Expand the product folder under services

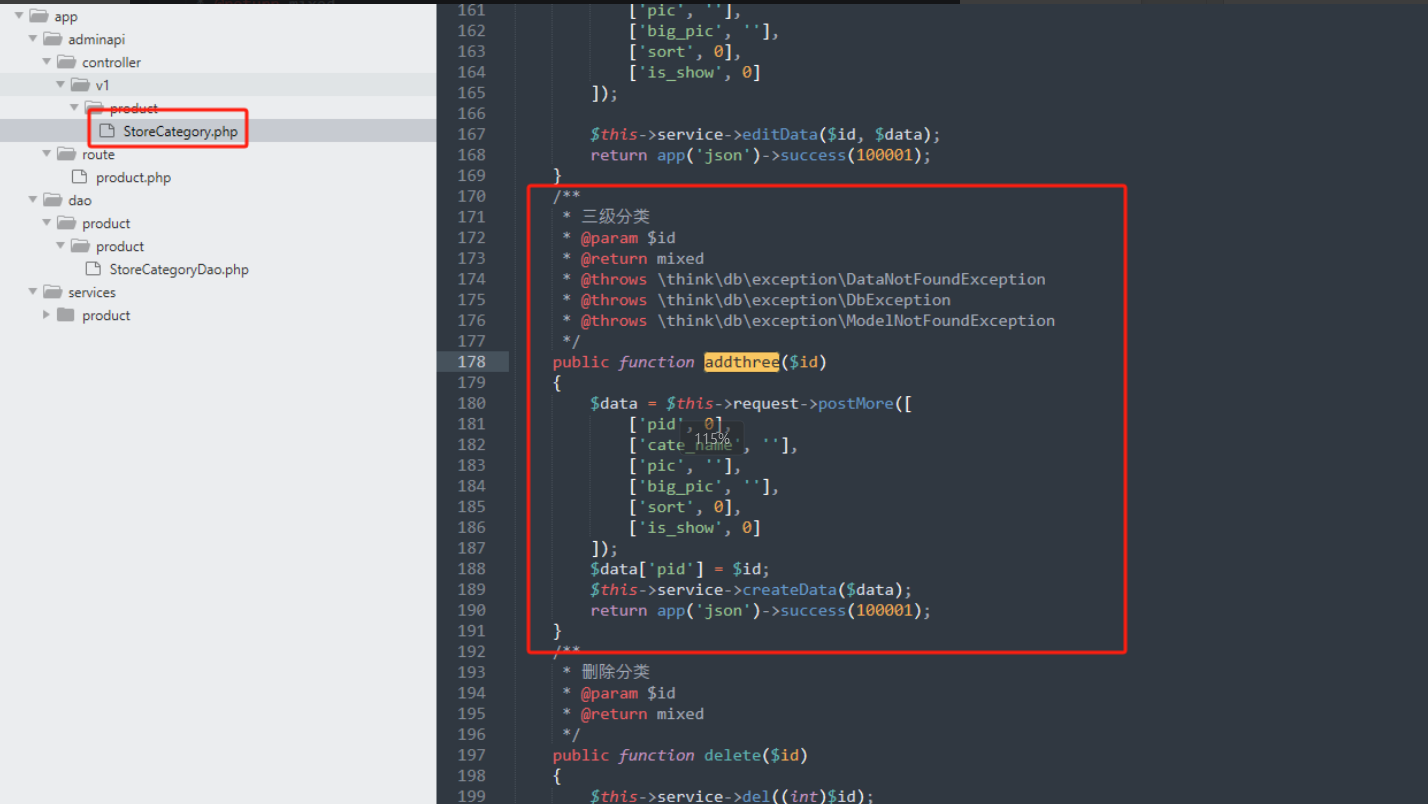point(47,315)
